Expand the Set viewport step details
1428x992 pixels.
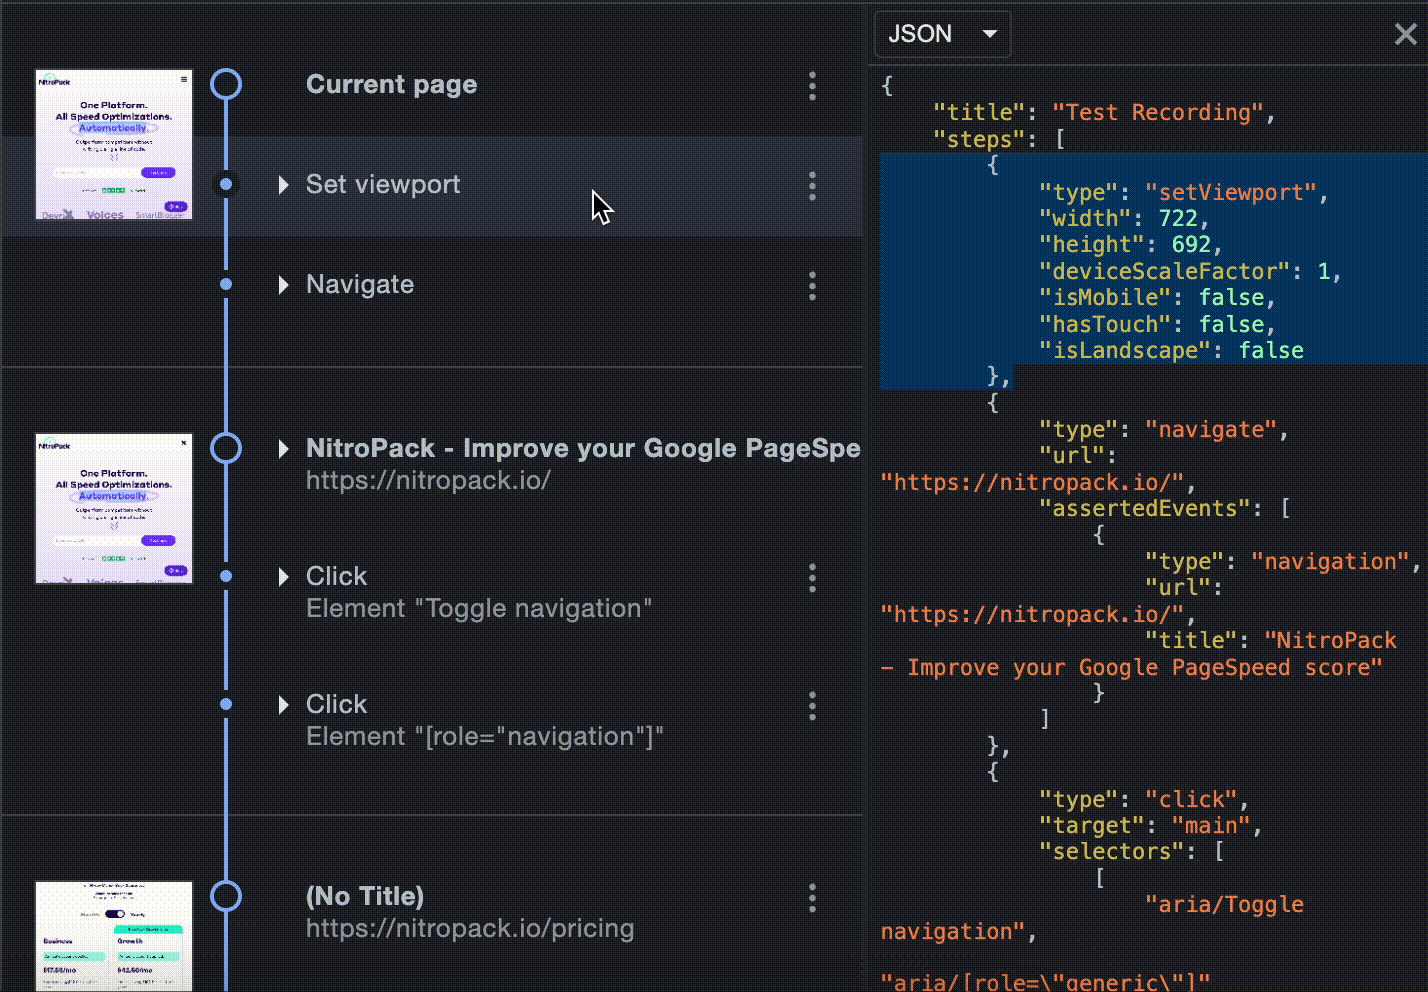(x=283, y=184)
